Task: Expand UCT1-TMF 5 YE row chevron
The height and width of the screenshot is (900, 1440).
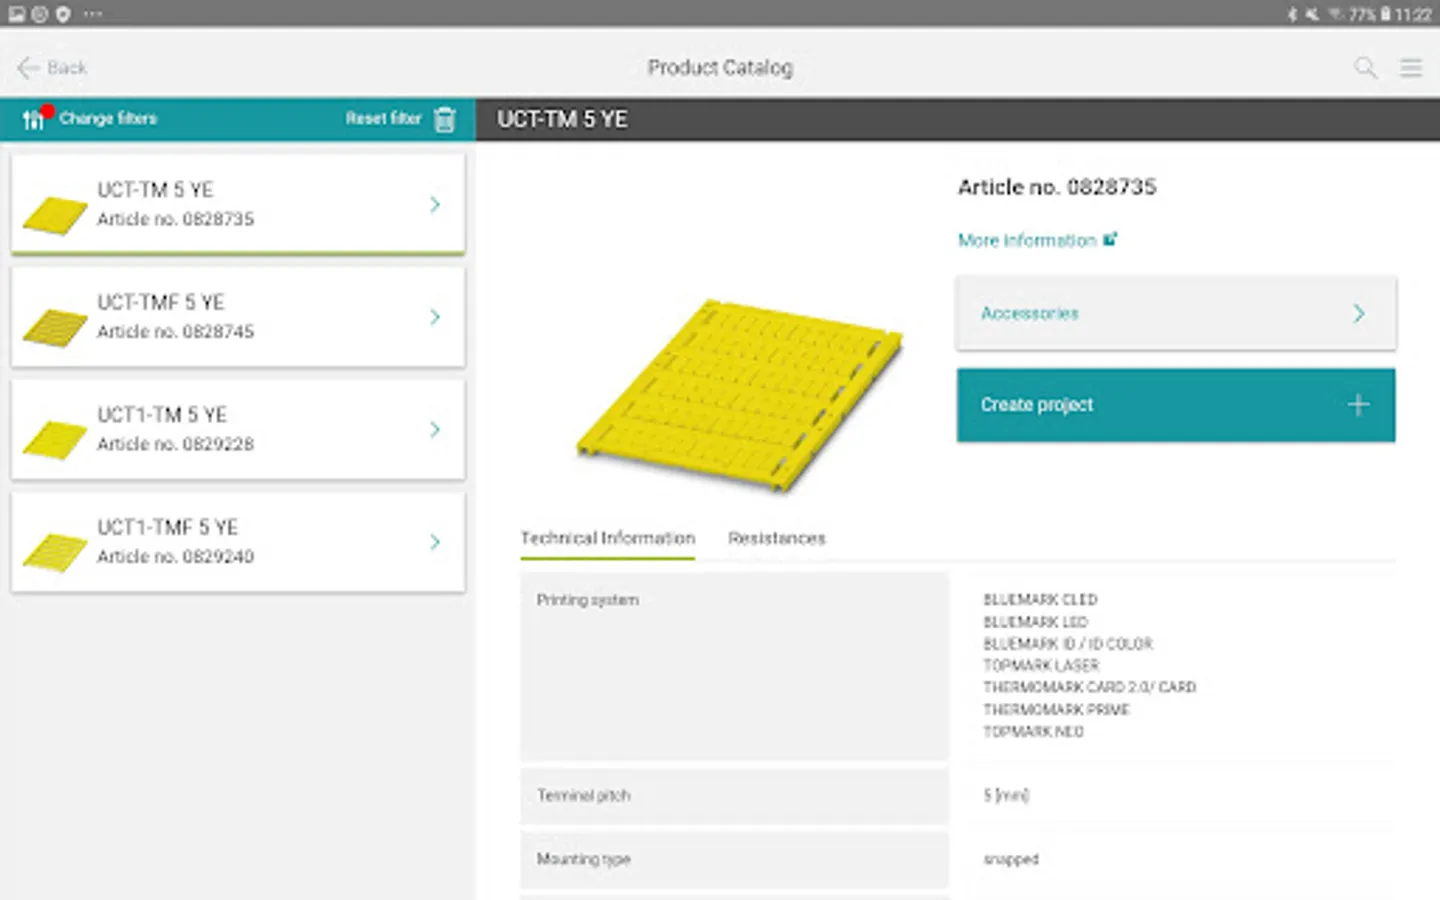Action: [435, 542]
